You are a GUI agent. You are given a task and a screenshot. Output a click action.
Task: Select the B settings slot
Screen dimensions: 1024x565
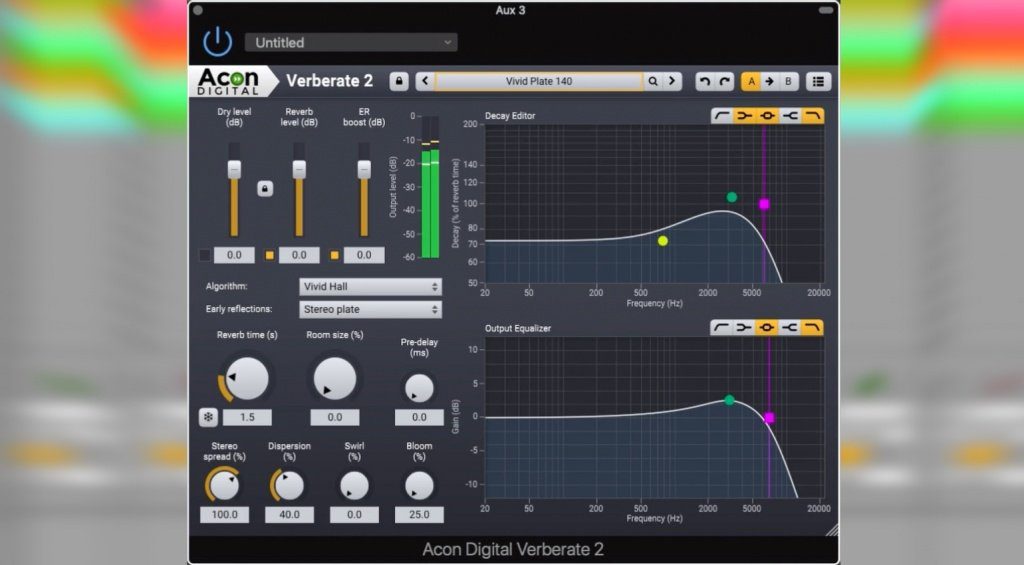pyautogui.click(x=788, y=82)
